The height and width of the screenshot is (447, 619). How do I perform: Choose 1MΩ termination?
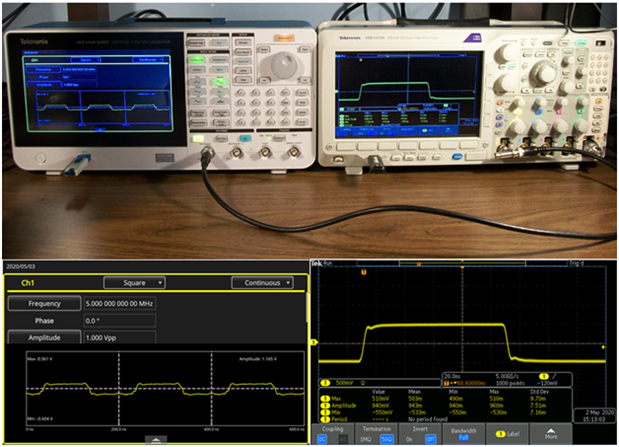(x=366, y=439)
